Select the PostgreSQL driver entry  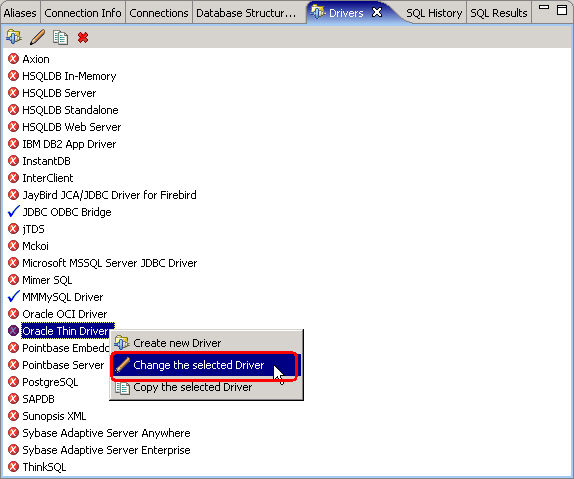click(x=50, y=382)
